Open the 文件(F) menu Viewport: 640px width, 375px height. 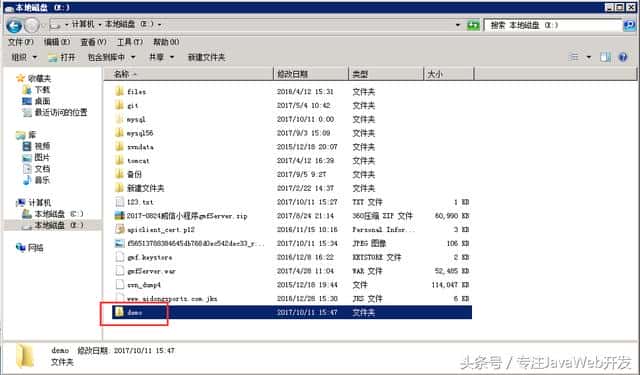tap(21, 42)
